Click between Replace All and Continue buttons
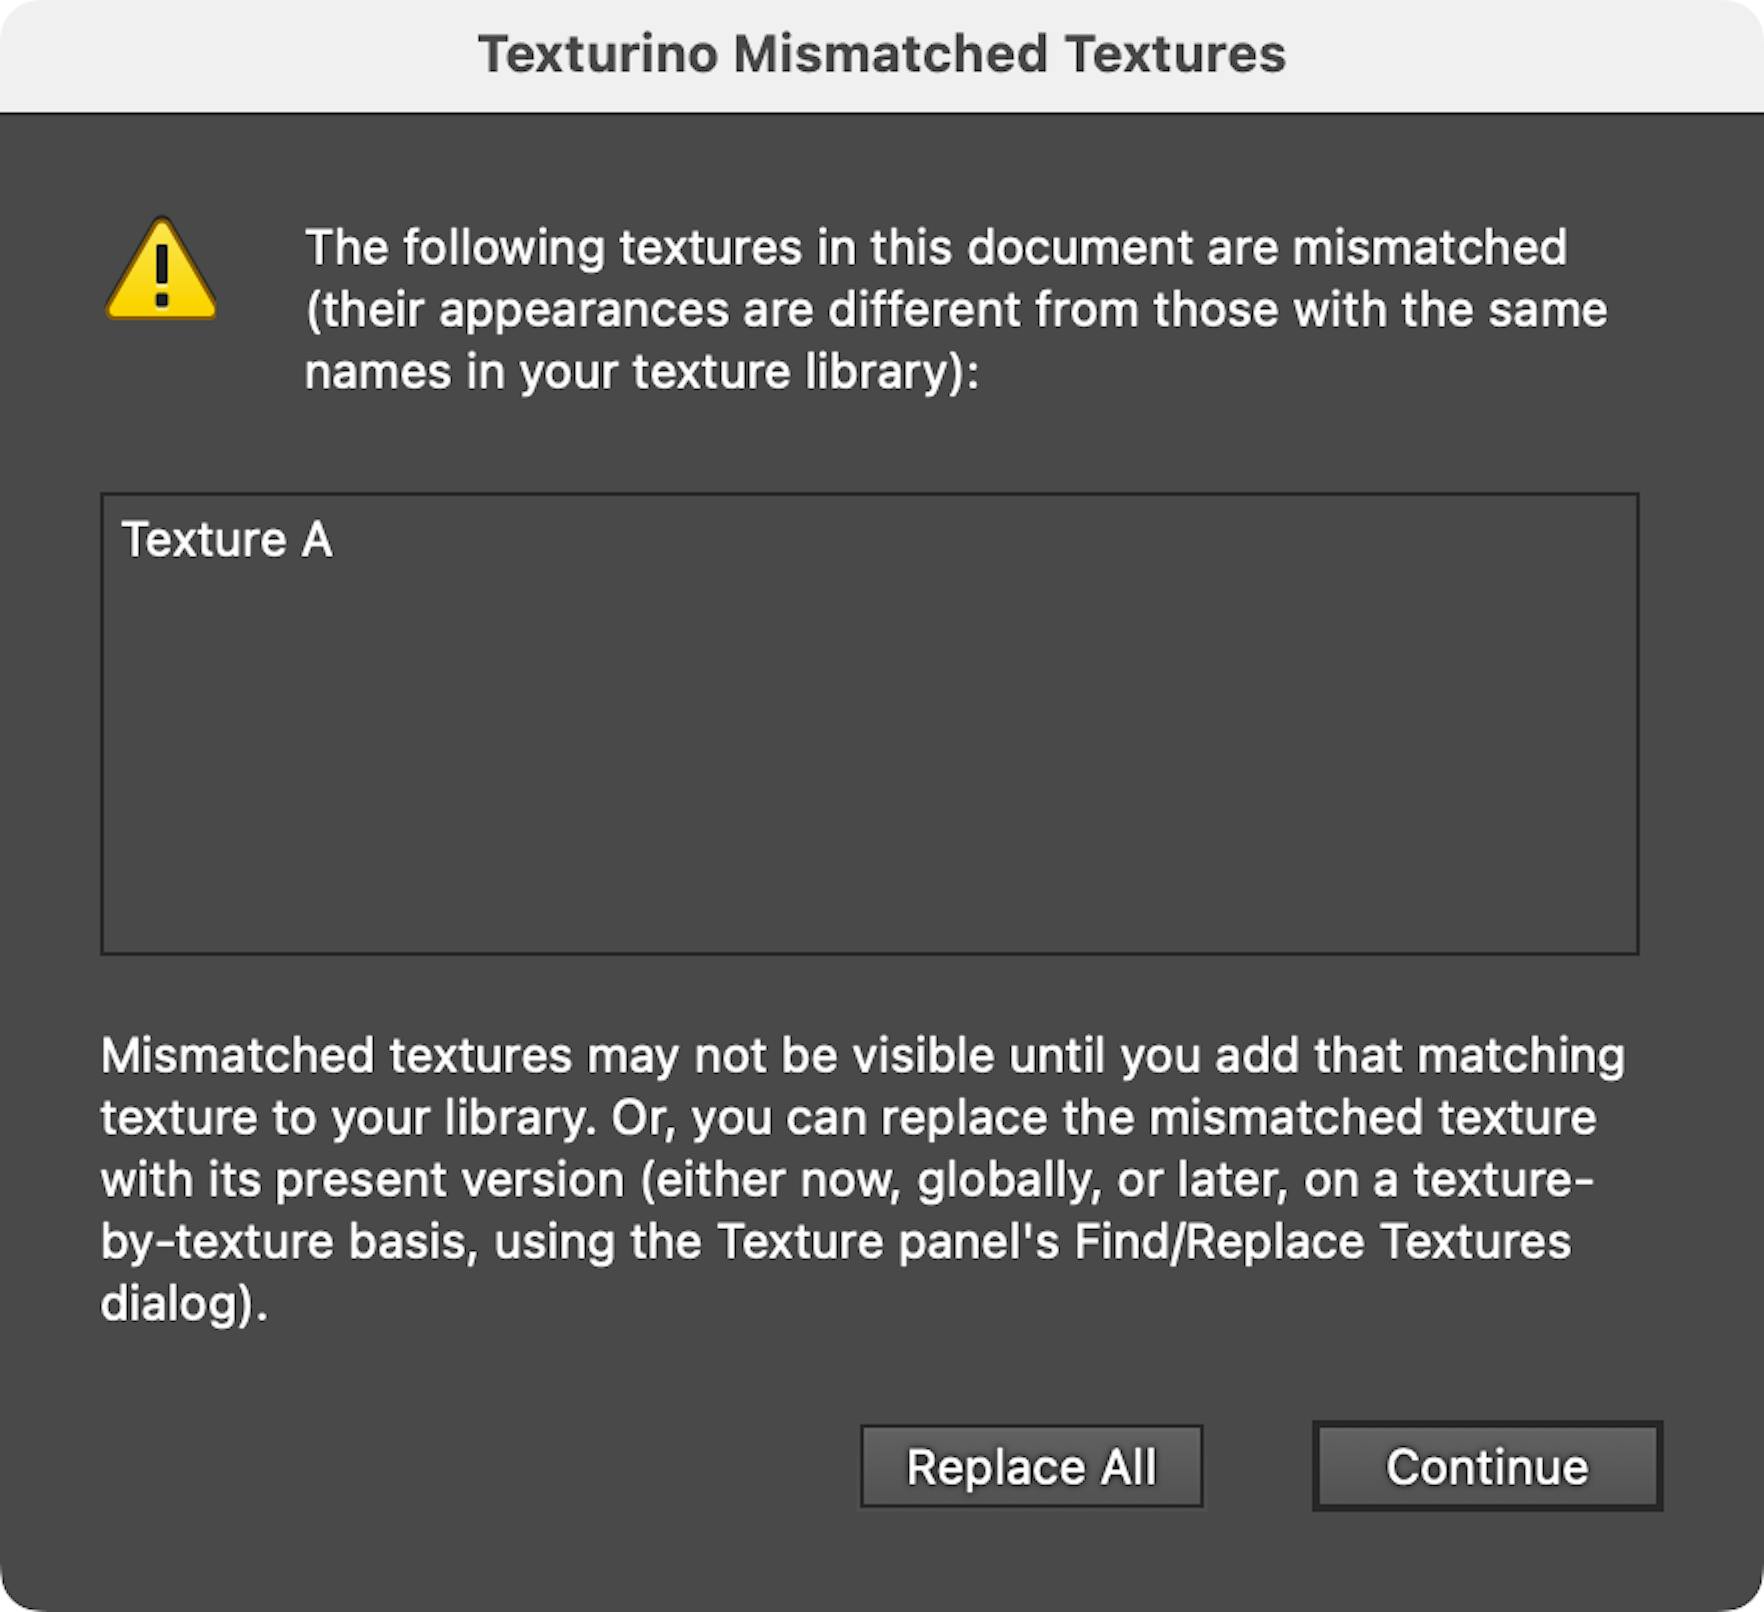This screenshot has width=1764, height=1612. (x=1258, y=1467)
